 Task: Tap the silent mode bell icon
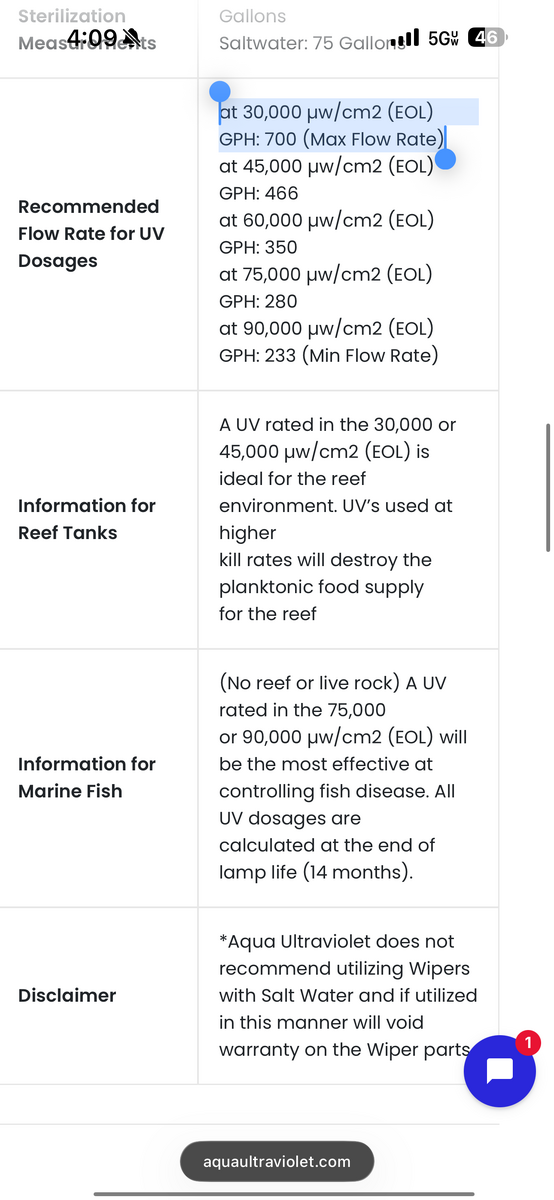pyautogui.click(x=131, y=38)
